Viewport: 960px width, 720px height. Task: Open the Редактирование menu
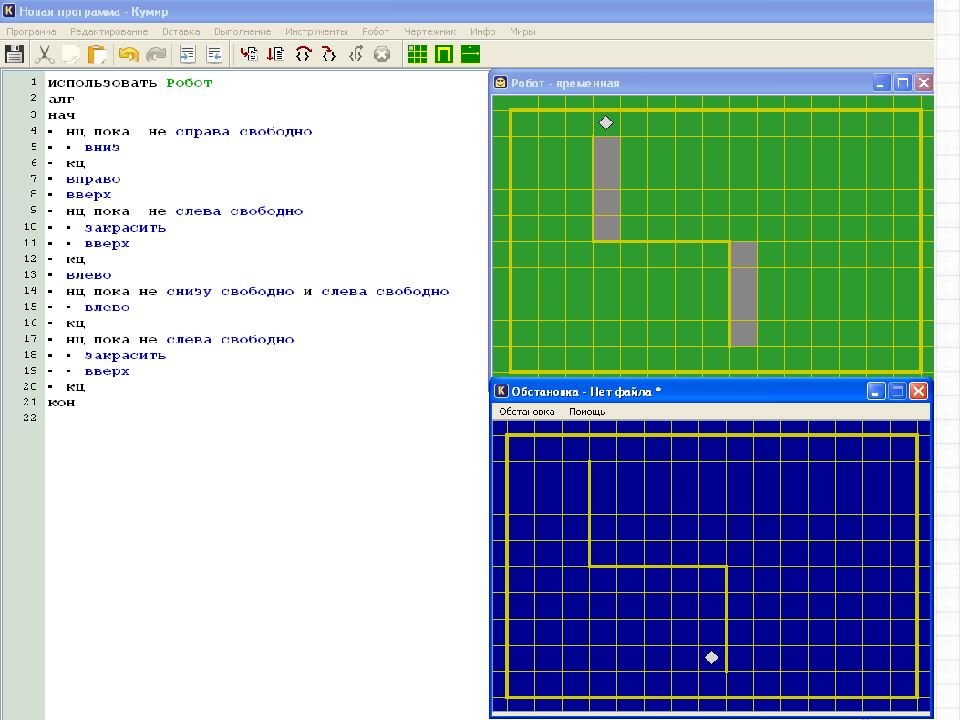tap(109, 31)
